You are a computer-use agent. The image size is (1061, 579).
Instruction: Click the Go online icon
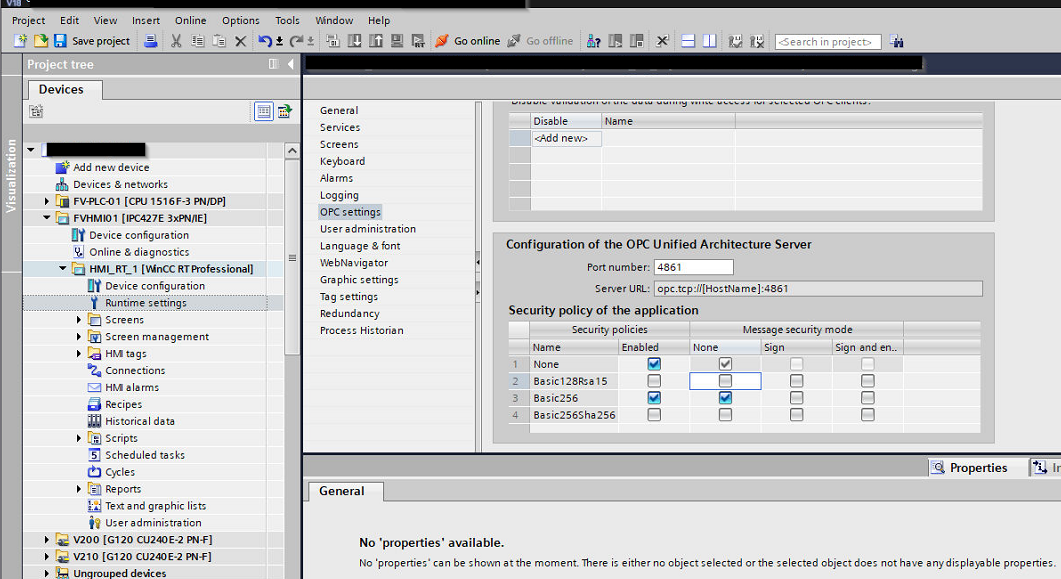pyautogui.click(x=442, y=41)
